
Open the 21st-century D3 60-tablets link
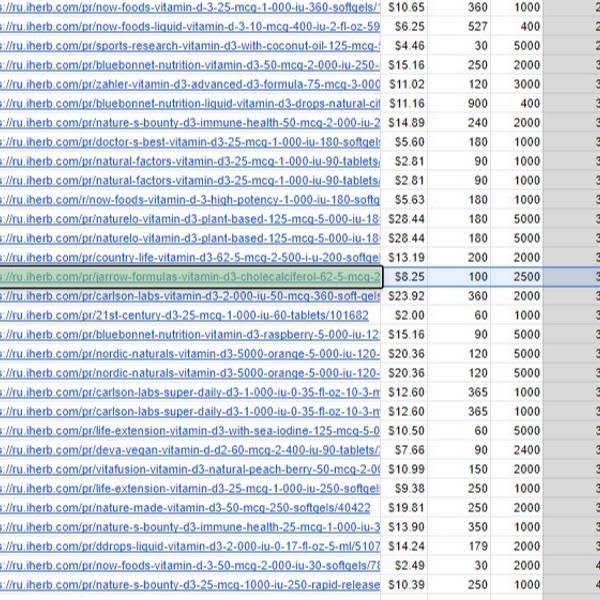[x=184, y=315]
